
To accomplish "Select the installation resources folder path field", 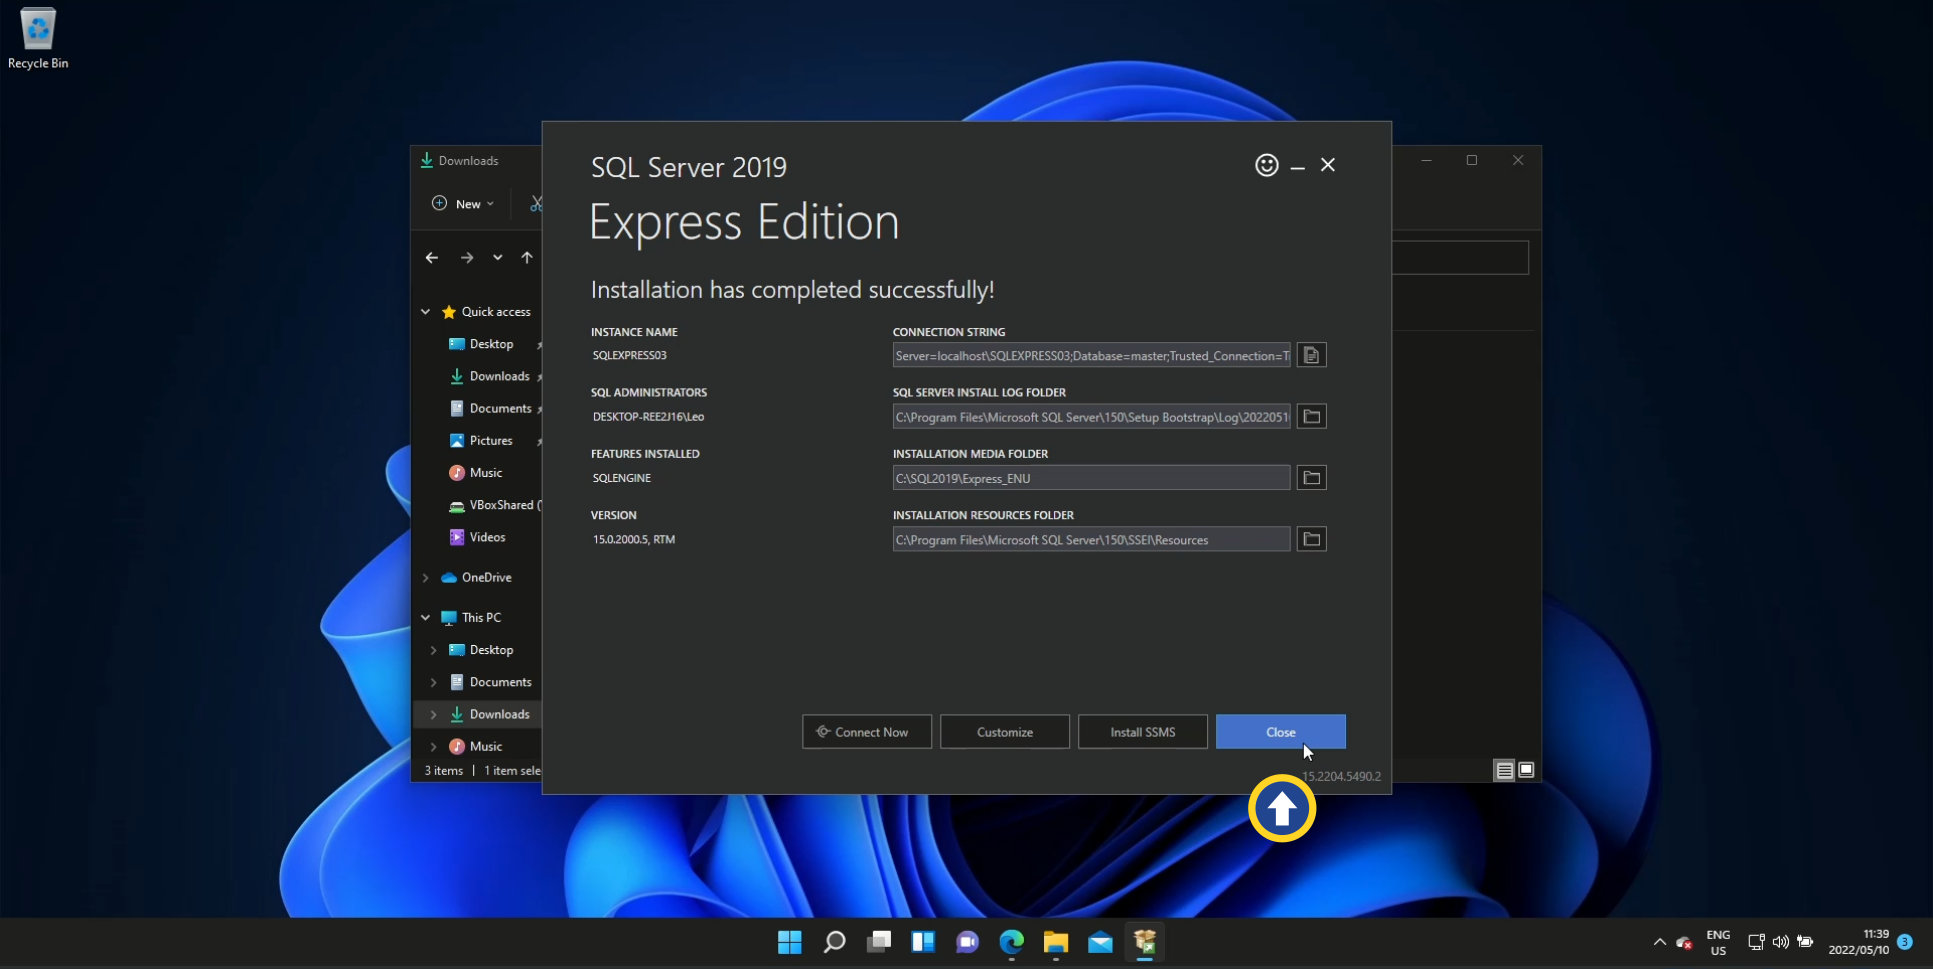I will click(1091, 540).
